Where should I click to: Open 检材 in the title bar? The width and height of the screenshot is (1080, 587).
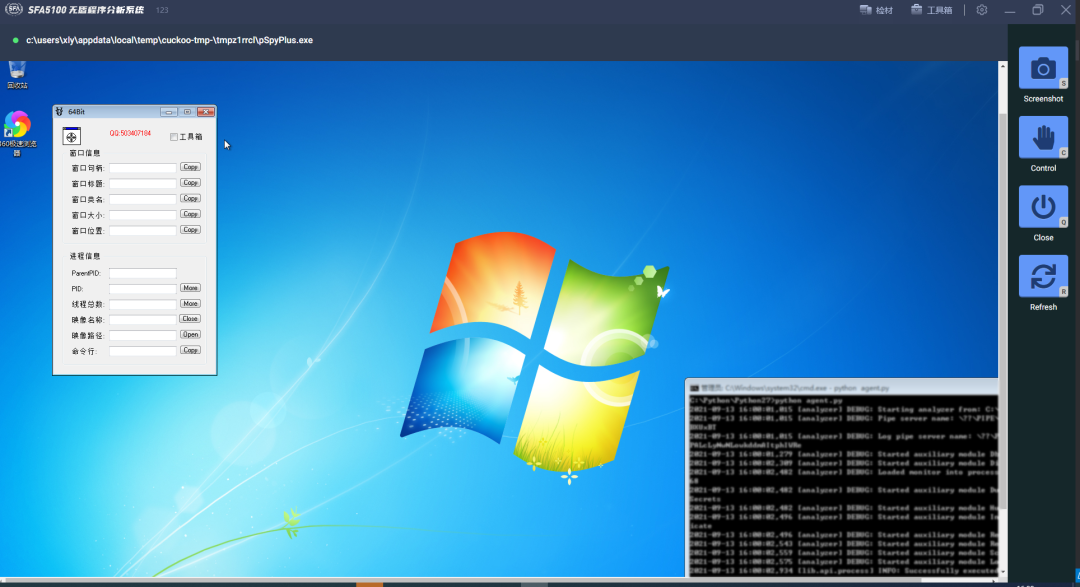876,10
